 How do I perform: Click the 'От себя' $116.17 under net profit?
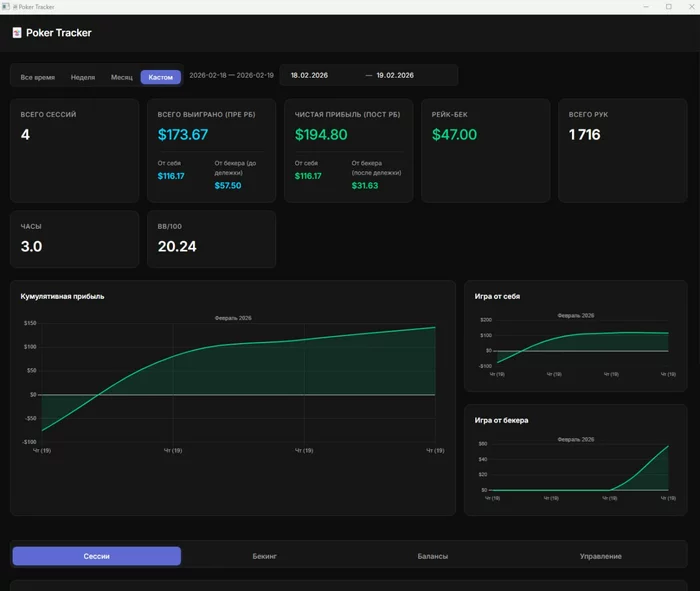pos(308,176)
